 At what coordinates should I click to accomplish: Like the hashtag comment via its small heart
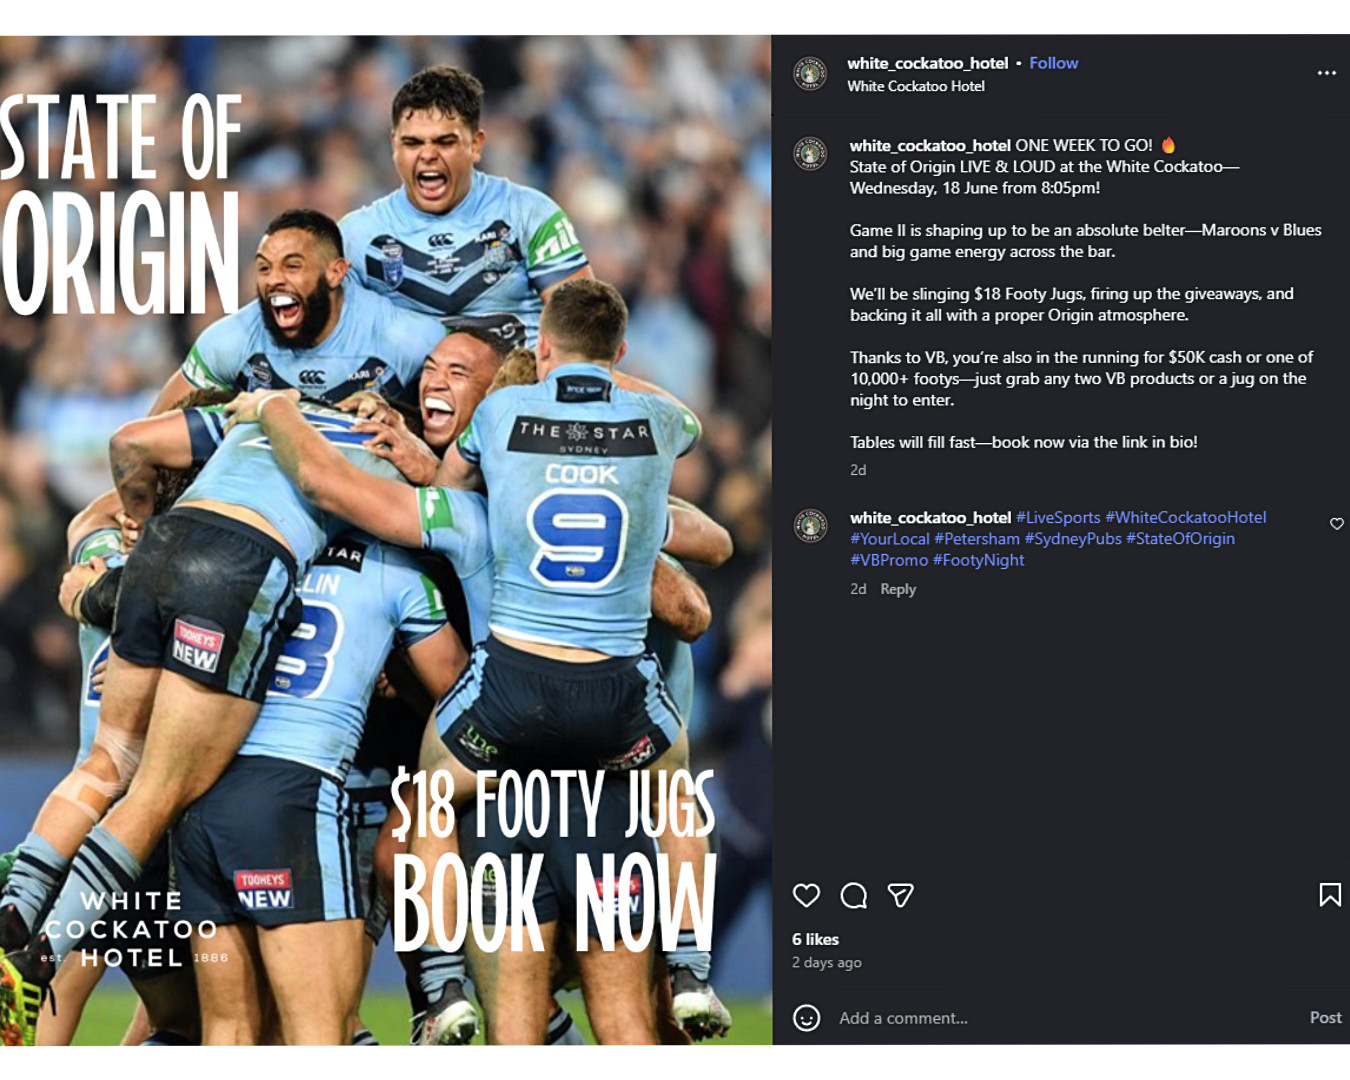1337,523
